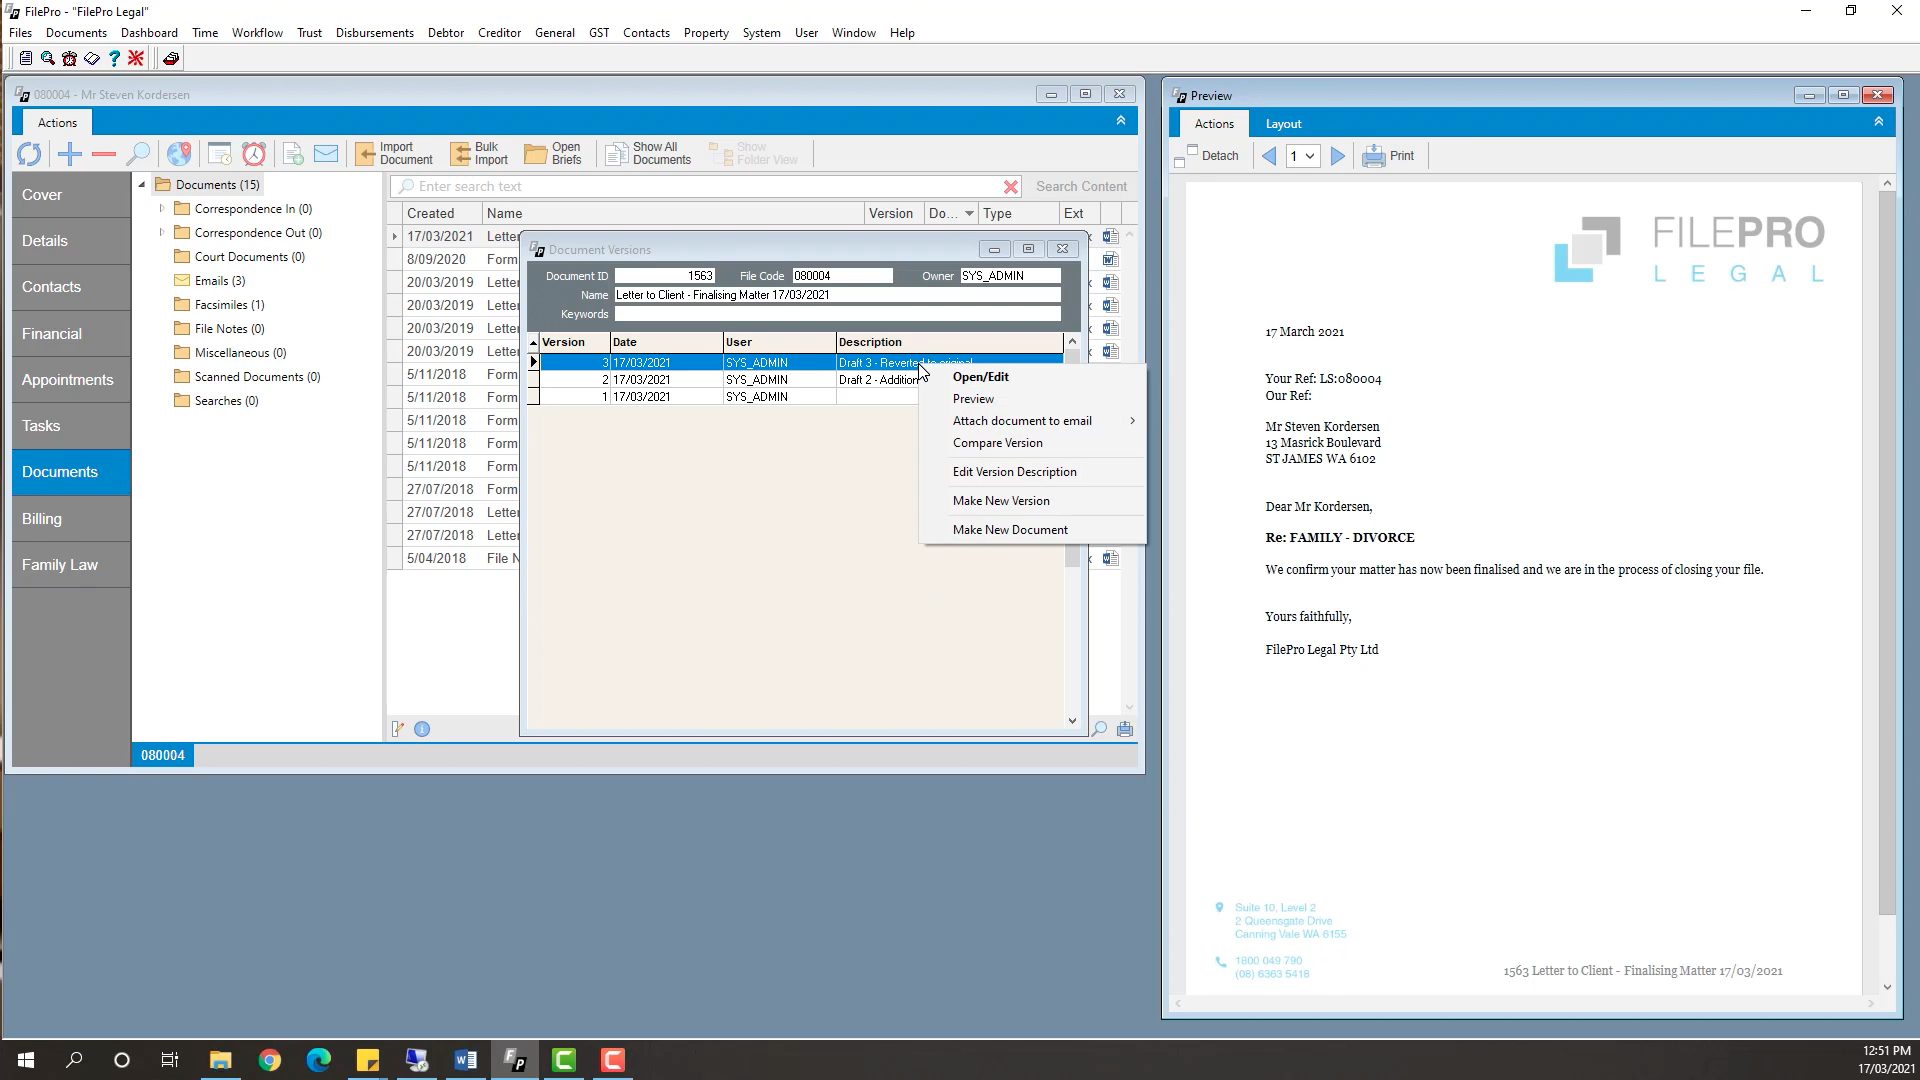Print the previewed letter
This screenshot has width=1920, height=1080.
[1388, 156]
